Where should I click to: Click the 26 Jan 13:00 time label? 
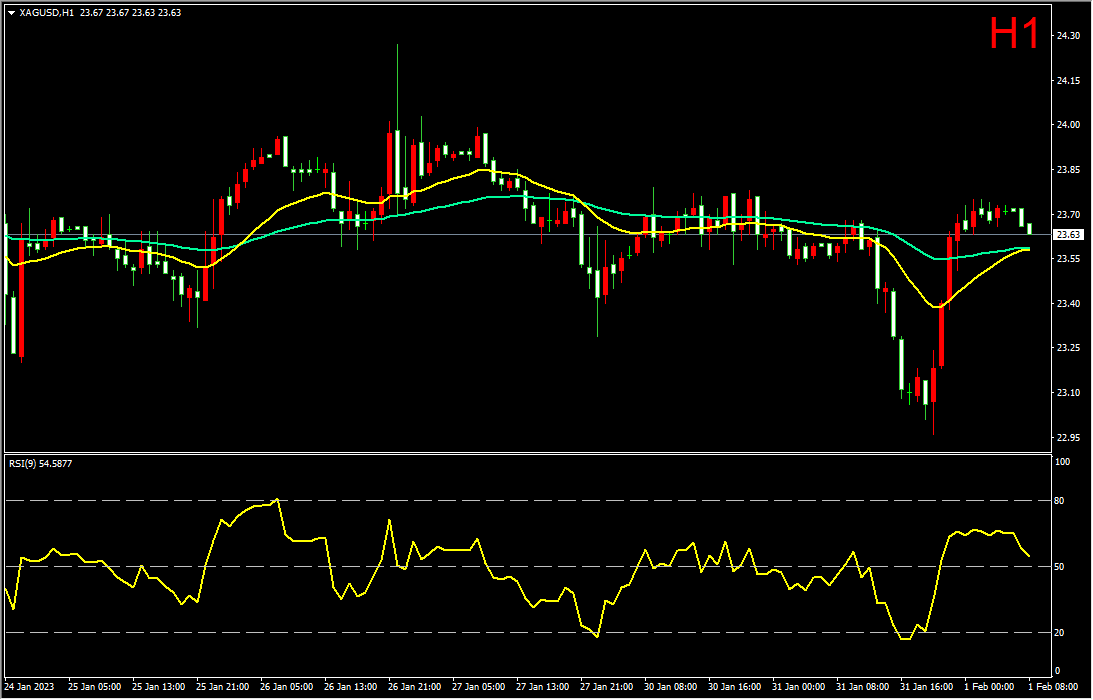(x=351, y=687)
